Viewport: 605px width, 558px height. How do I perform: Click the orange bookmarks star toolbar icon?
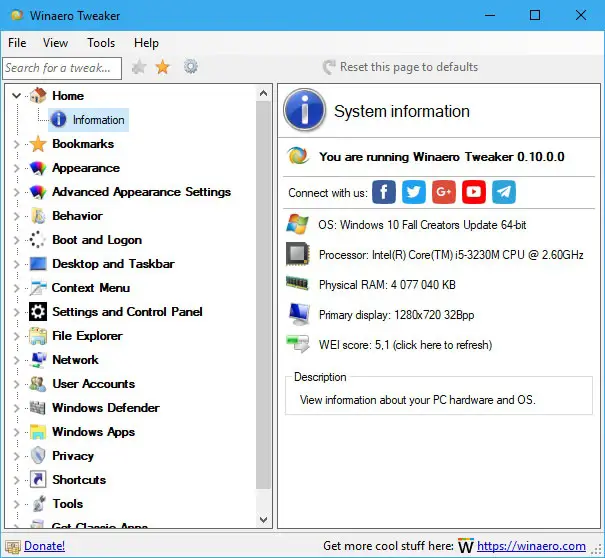[x=162, y=67]
